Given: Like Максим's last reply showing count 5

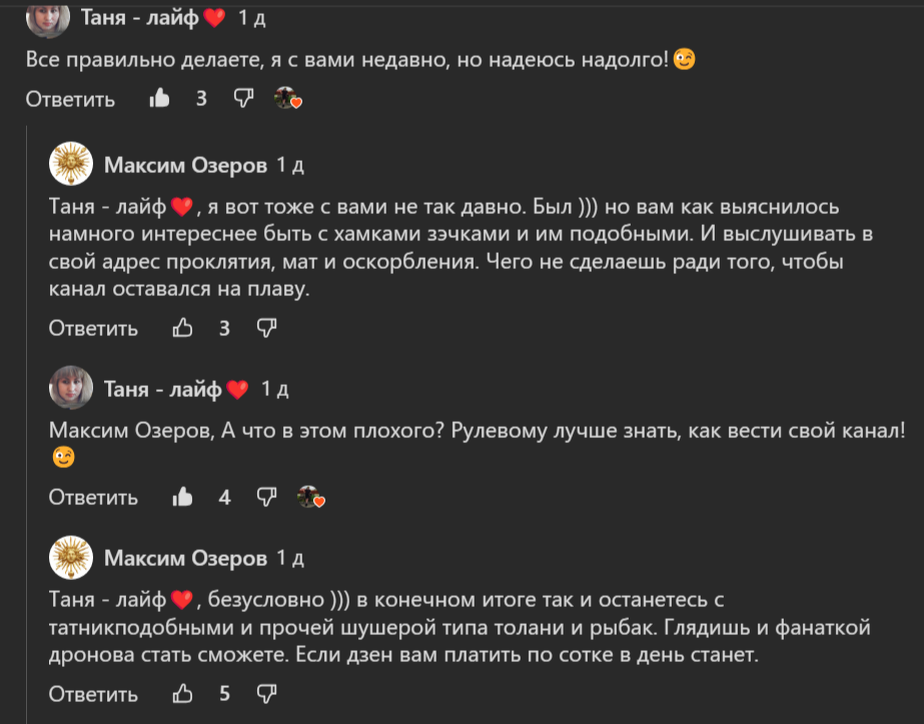Looking at the screenshot, I should point(182,692).
